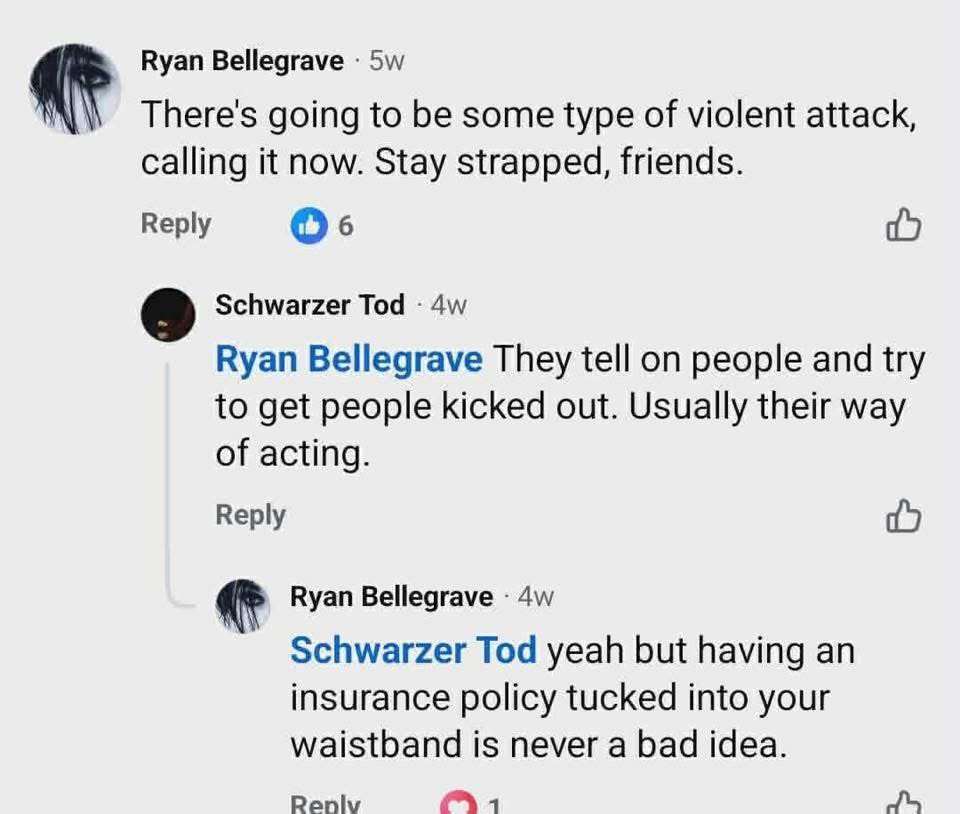Screen dimensions: 960x814
Task: Open Ryan Bellegrave's name on nested reply
Action: [391, 597]
